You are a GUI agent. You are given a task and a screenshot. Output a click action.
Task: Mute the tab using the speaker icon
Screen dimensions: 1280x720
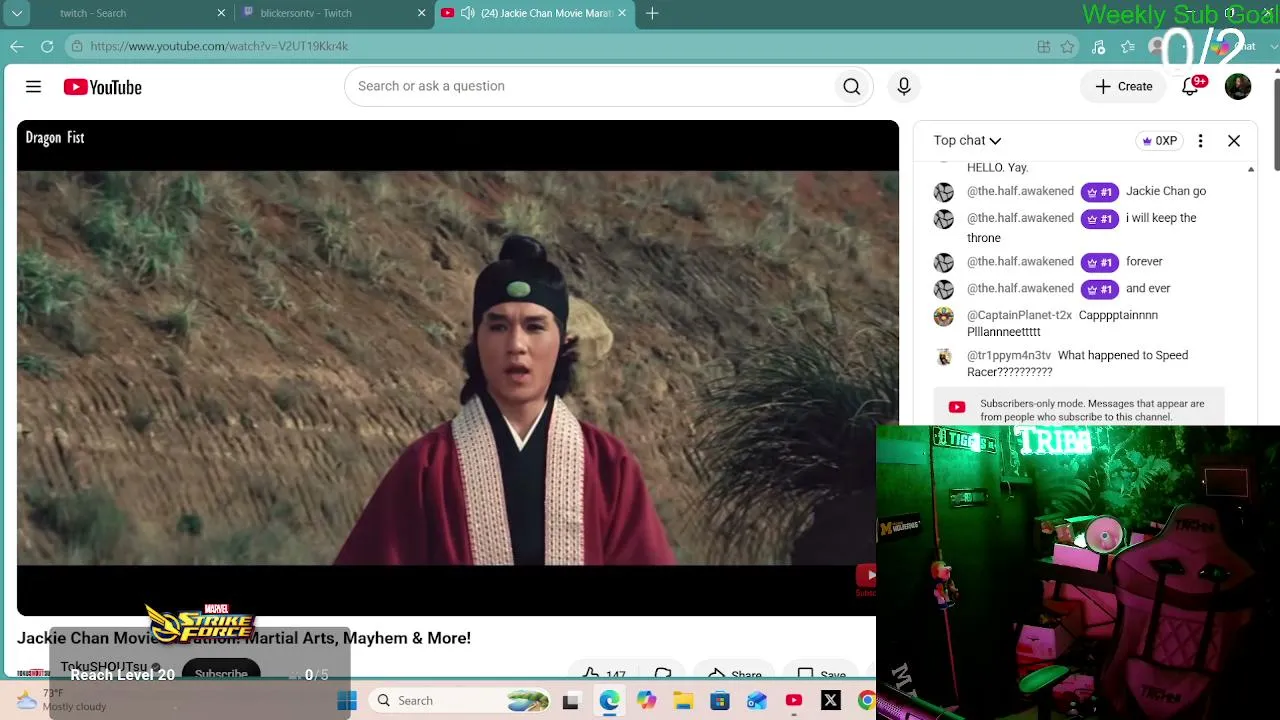tap(467, 13)
